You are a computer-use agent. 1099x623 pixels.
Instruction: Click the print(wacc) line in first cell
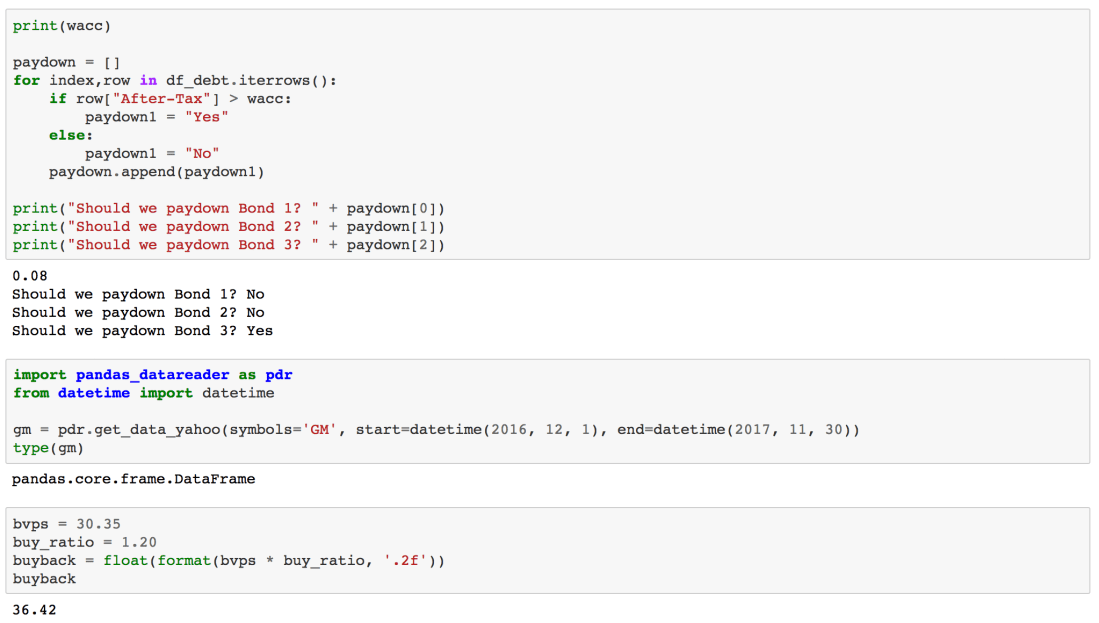[x=62, y=26]
